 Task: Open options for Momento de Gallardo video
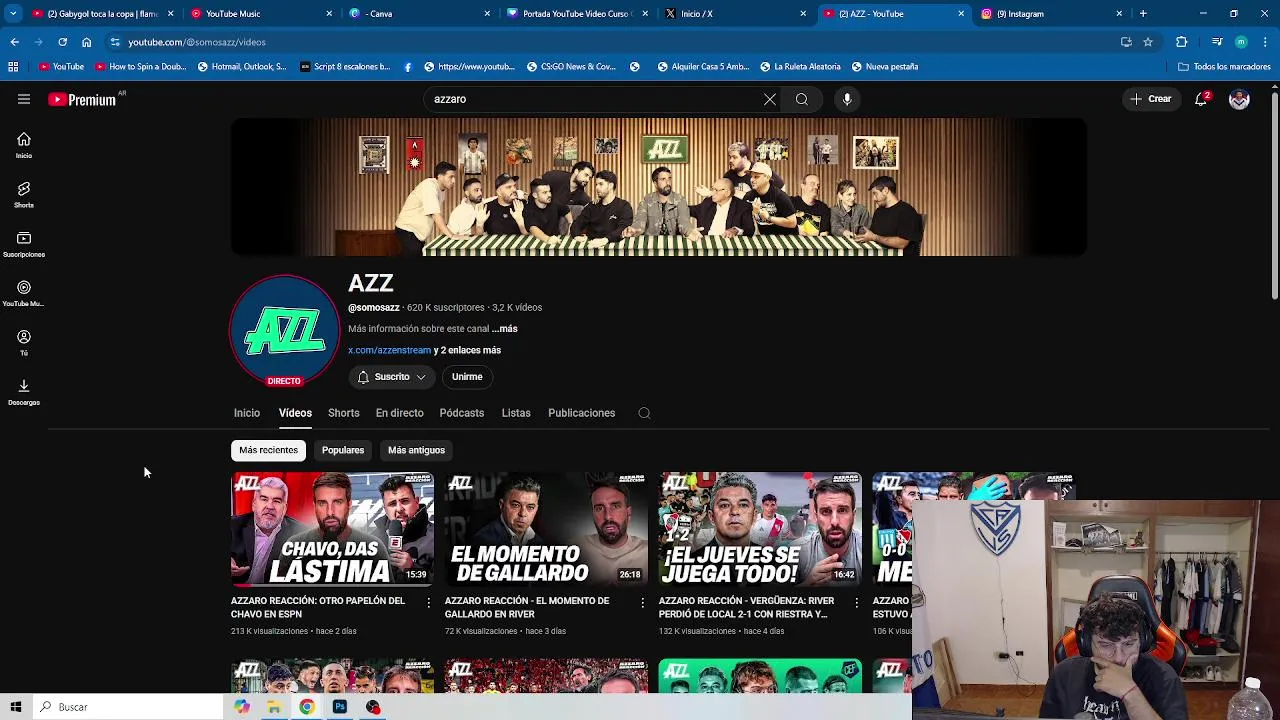(643, 602)
